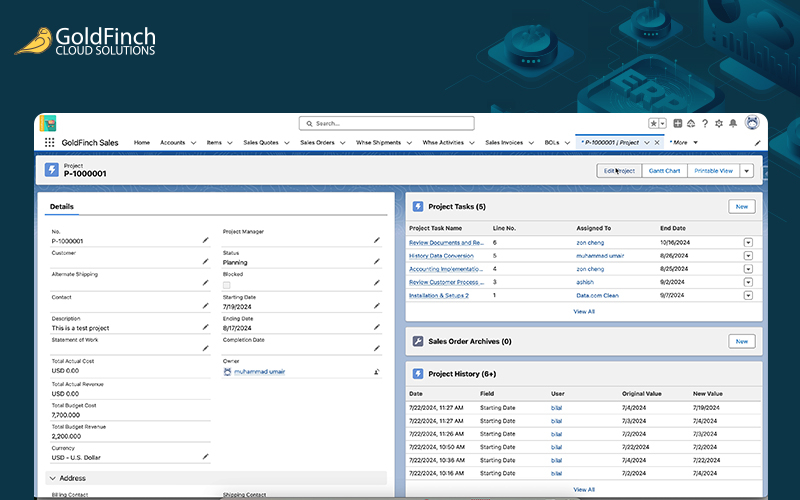Toggle the Blocked checkbox
The image size is (800, 500).
(227, 285)
